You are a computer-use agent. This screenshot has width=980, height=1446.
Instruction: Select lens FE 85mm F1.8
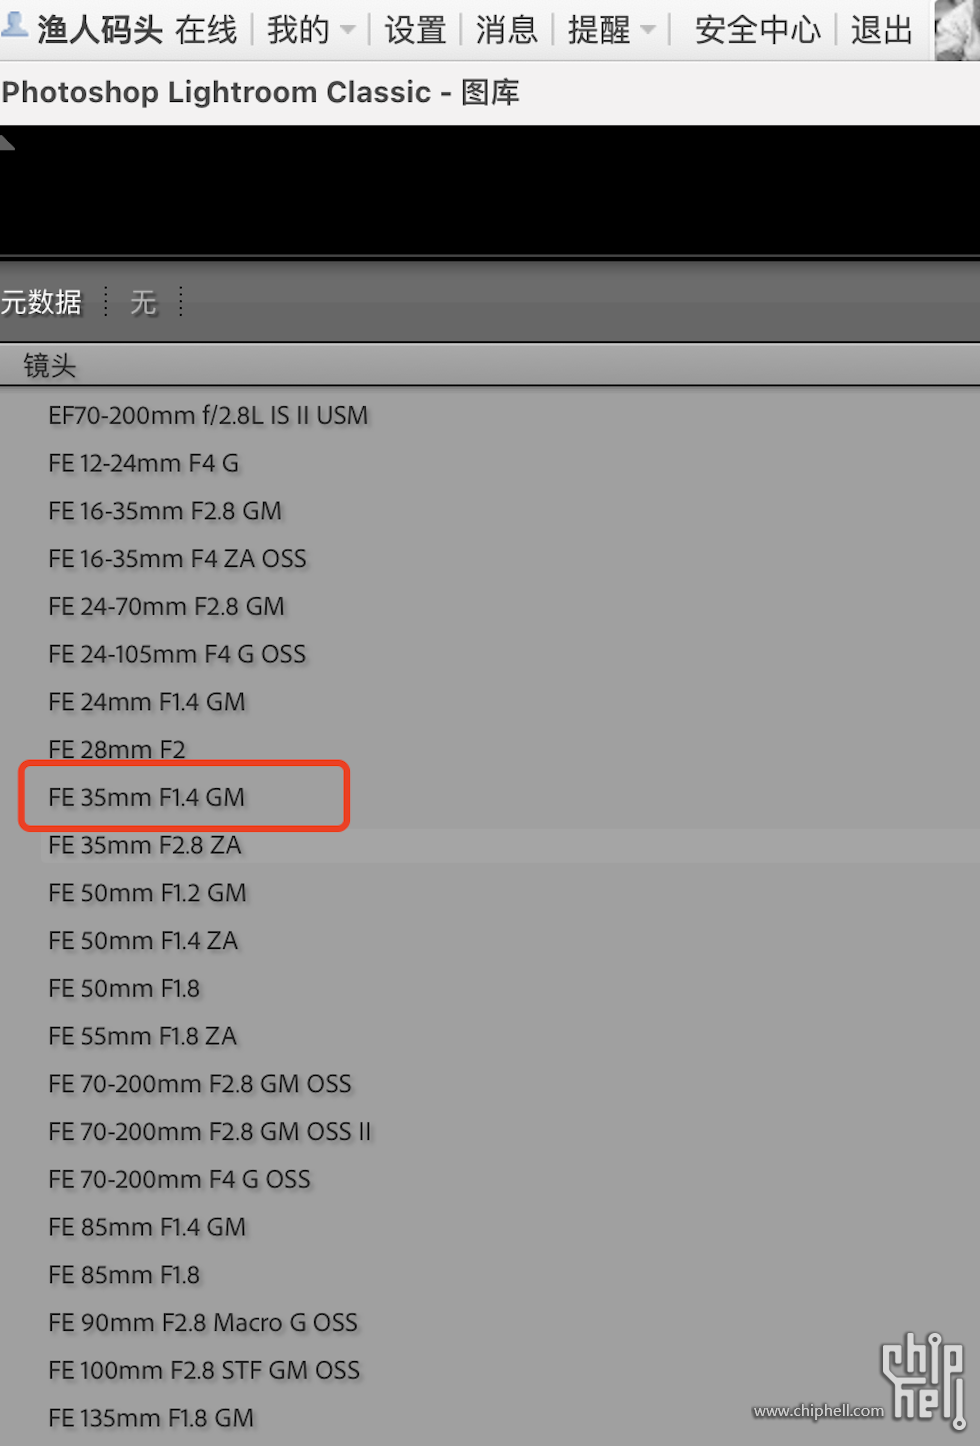tap(124, 1275)
